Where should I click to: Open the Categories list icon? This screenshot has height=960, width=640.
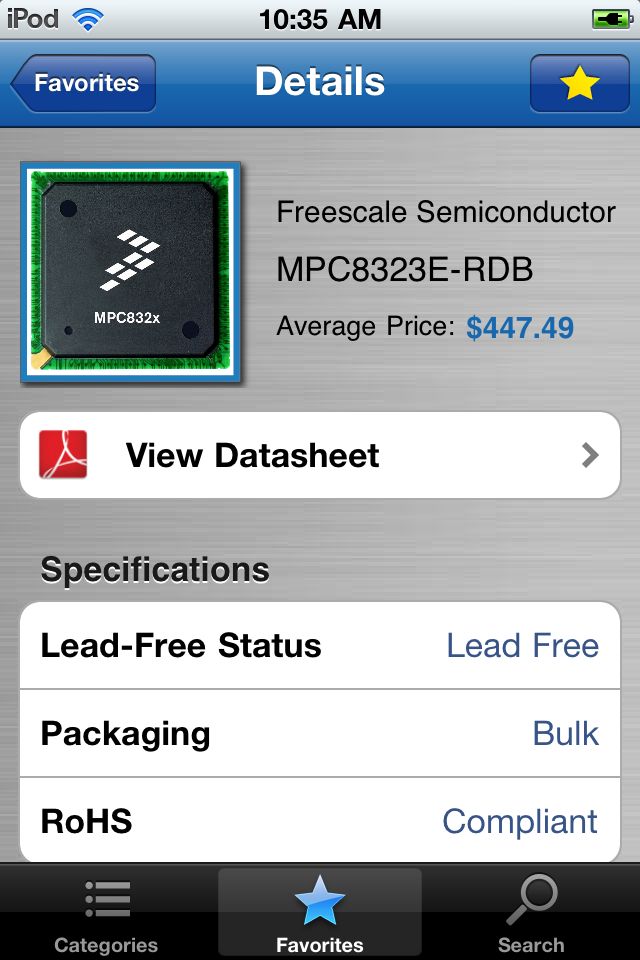point(107,899)
